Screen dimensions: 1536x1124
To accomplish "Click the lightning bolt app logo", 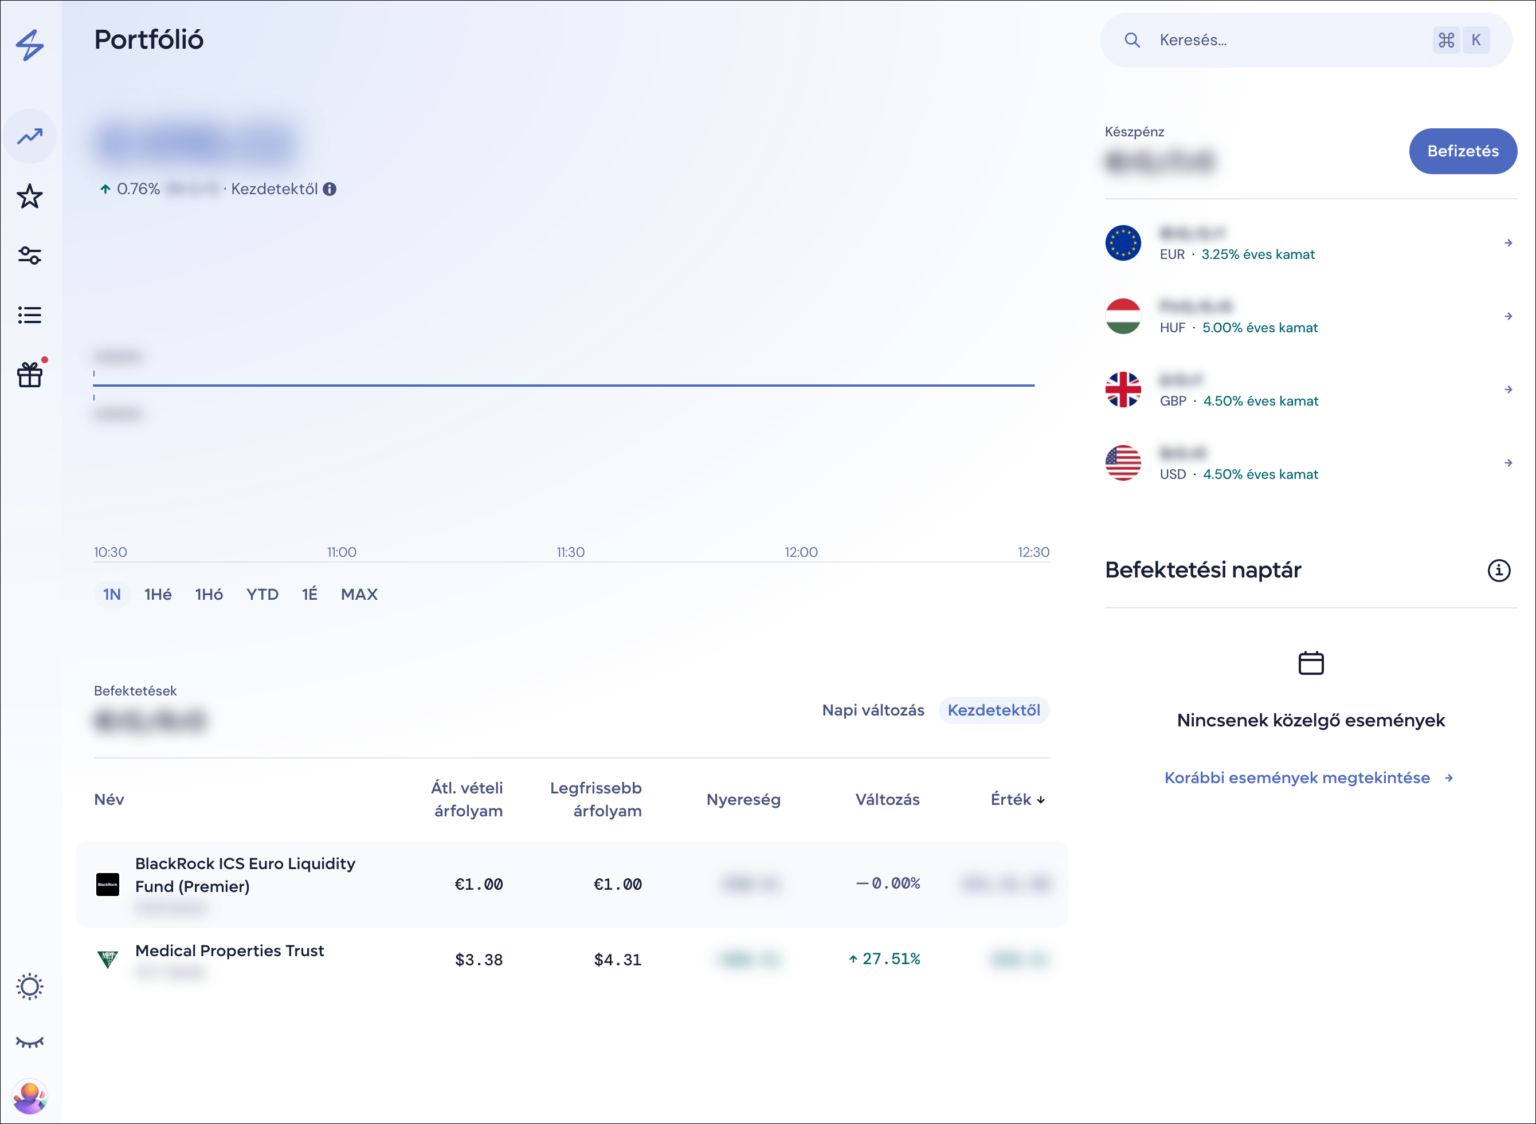I will coord(30,45).
